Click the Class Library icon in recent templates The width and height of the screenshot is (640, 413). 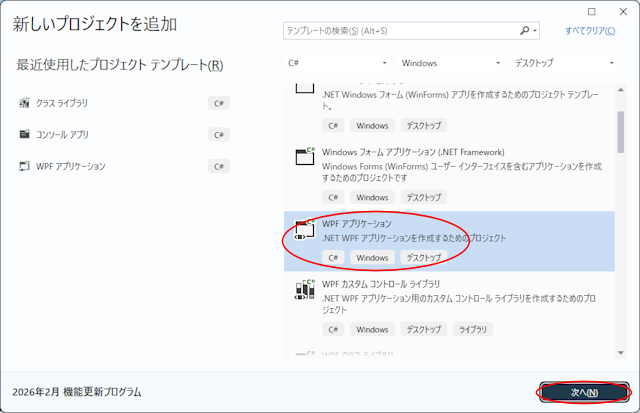tap(25, 103)
